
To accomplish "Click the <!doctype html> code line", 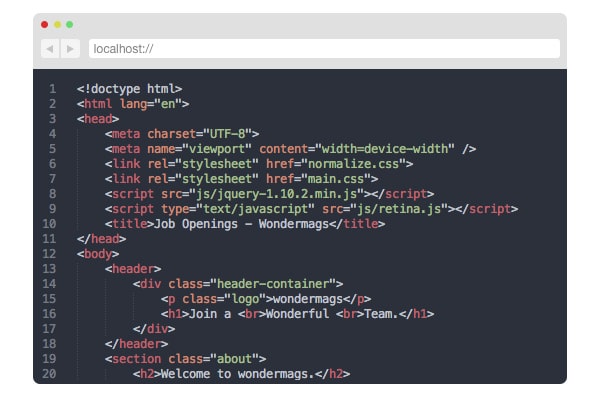I will pyautogui.click(x=129, y=89).
